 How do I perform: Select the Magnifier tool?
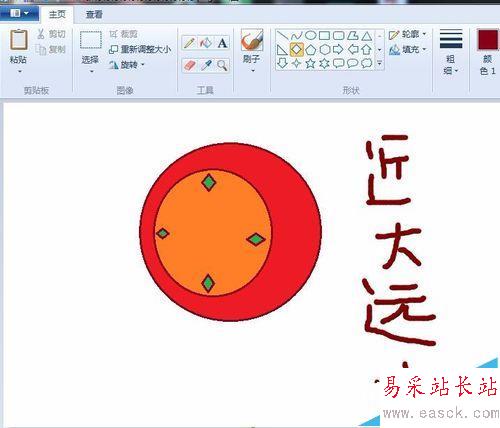[222, 65]
